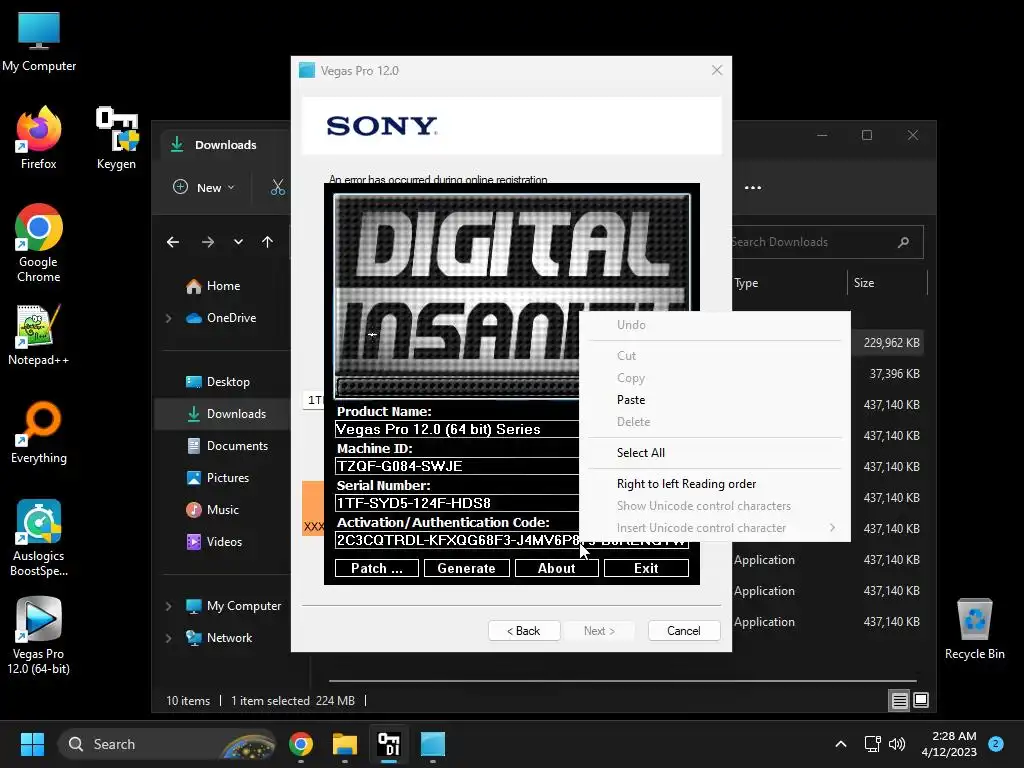Sort Explorer files by Size column
This screenshot has height=768, width=1024.
coord(887,283)
